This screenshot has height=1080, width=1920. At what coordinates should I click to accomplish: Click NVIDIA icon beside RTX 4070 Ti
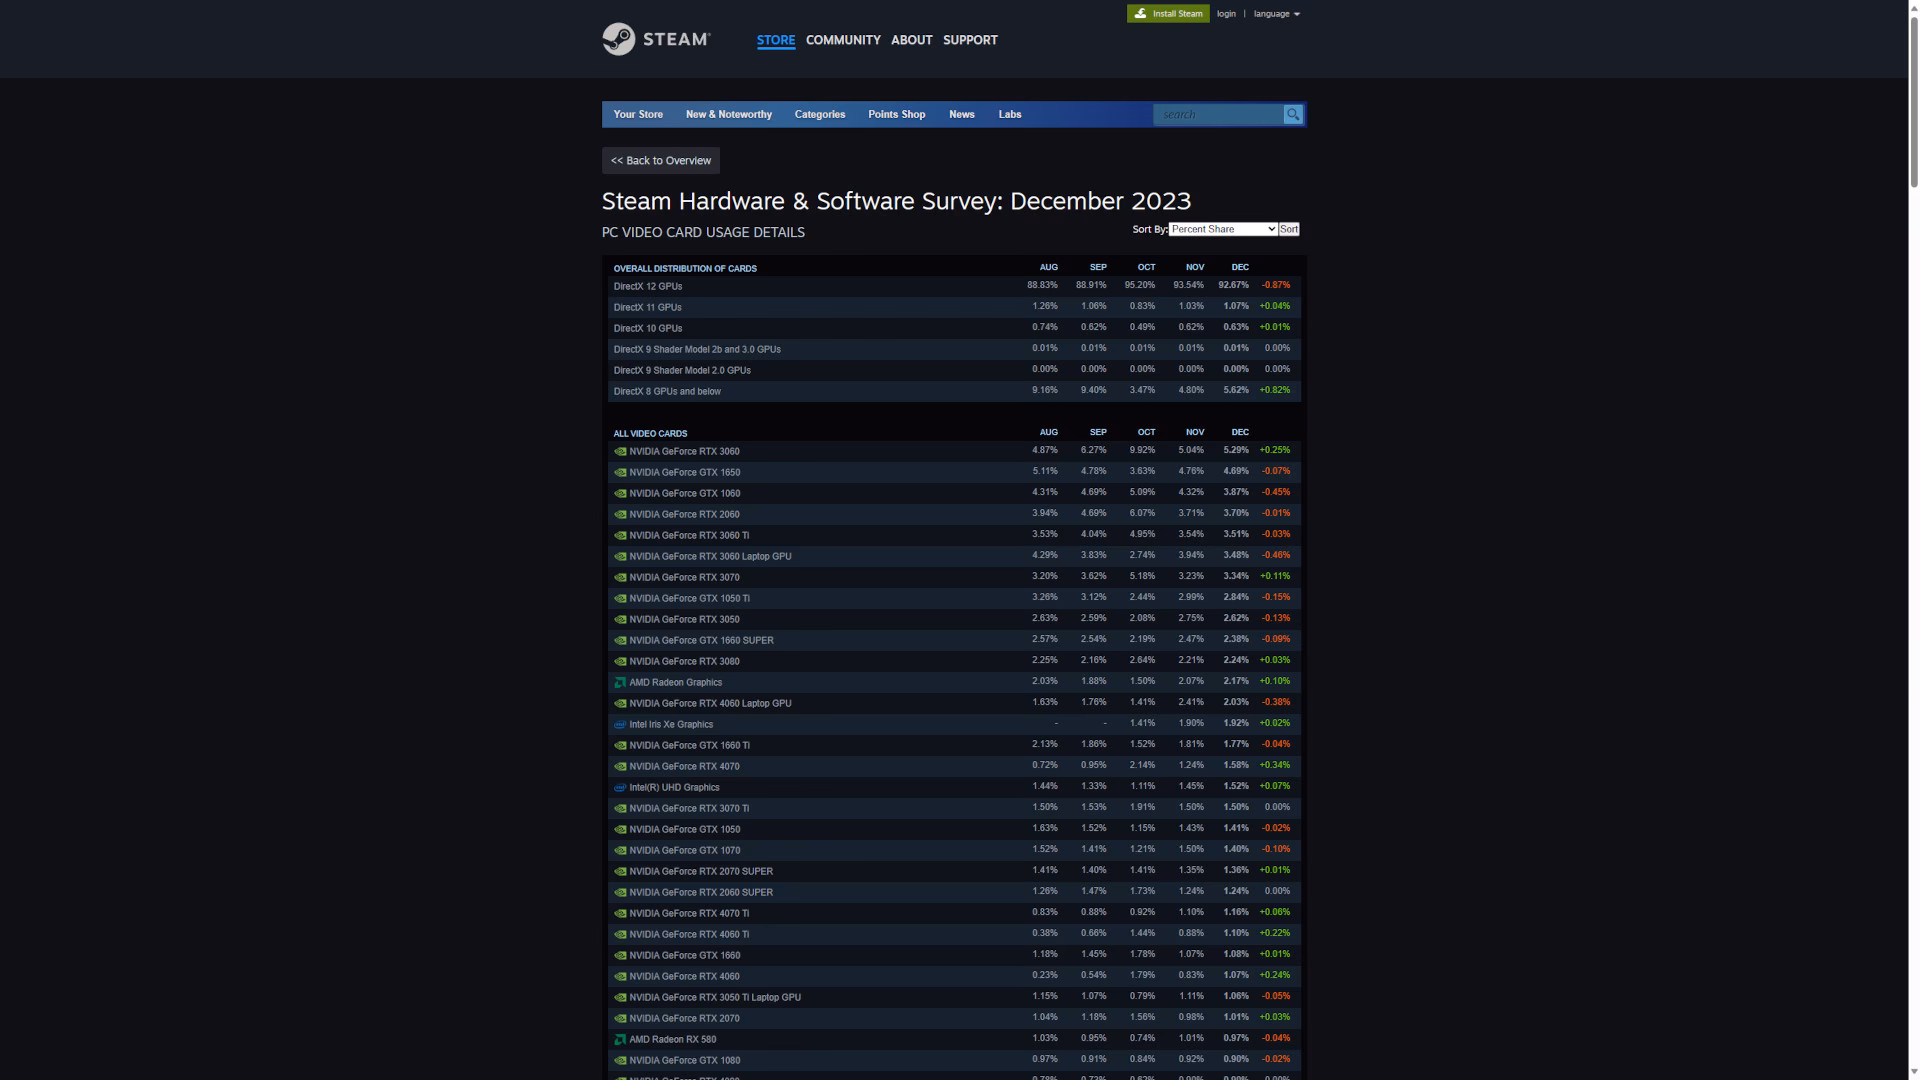(620, 913)
